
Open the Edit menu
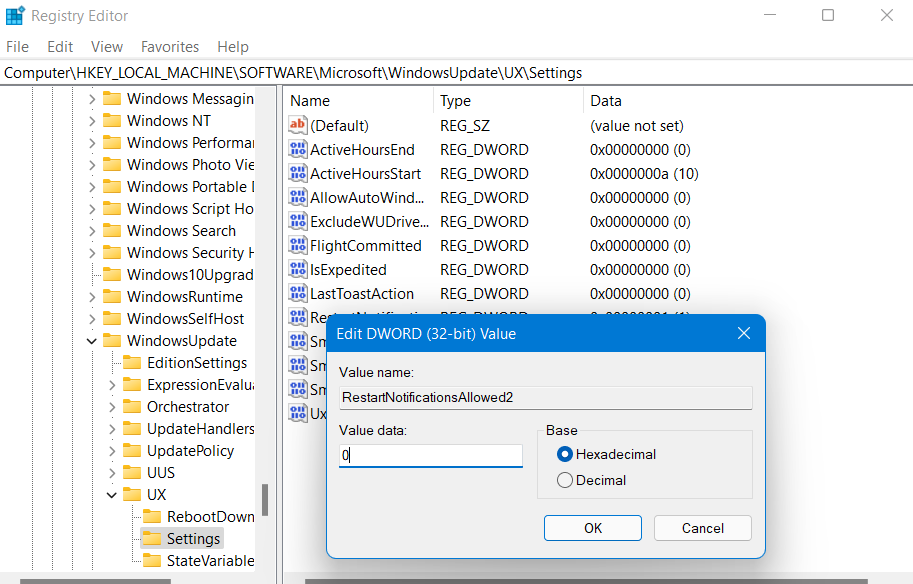[x=60, y=47]
